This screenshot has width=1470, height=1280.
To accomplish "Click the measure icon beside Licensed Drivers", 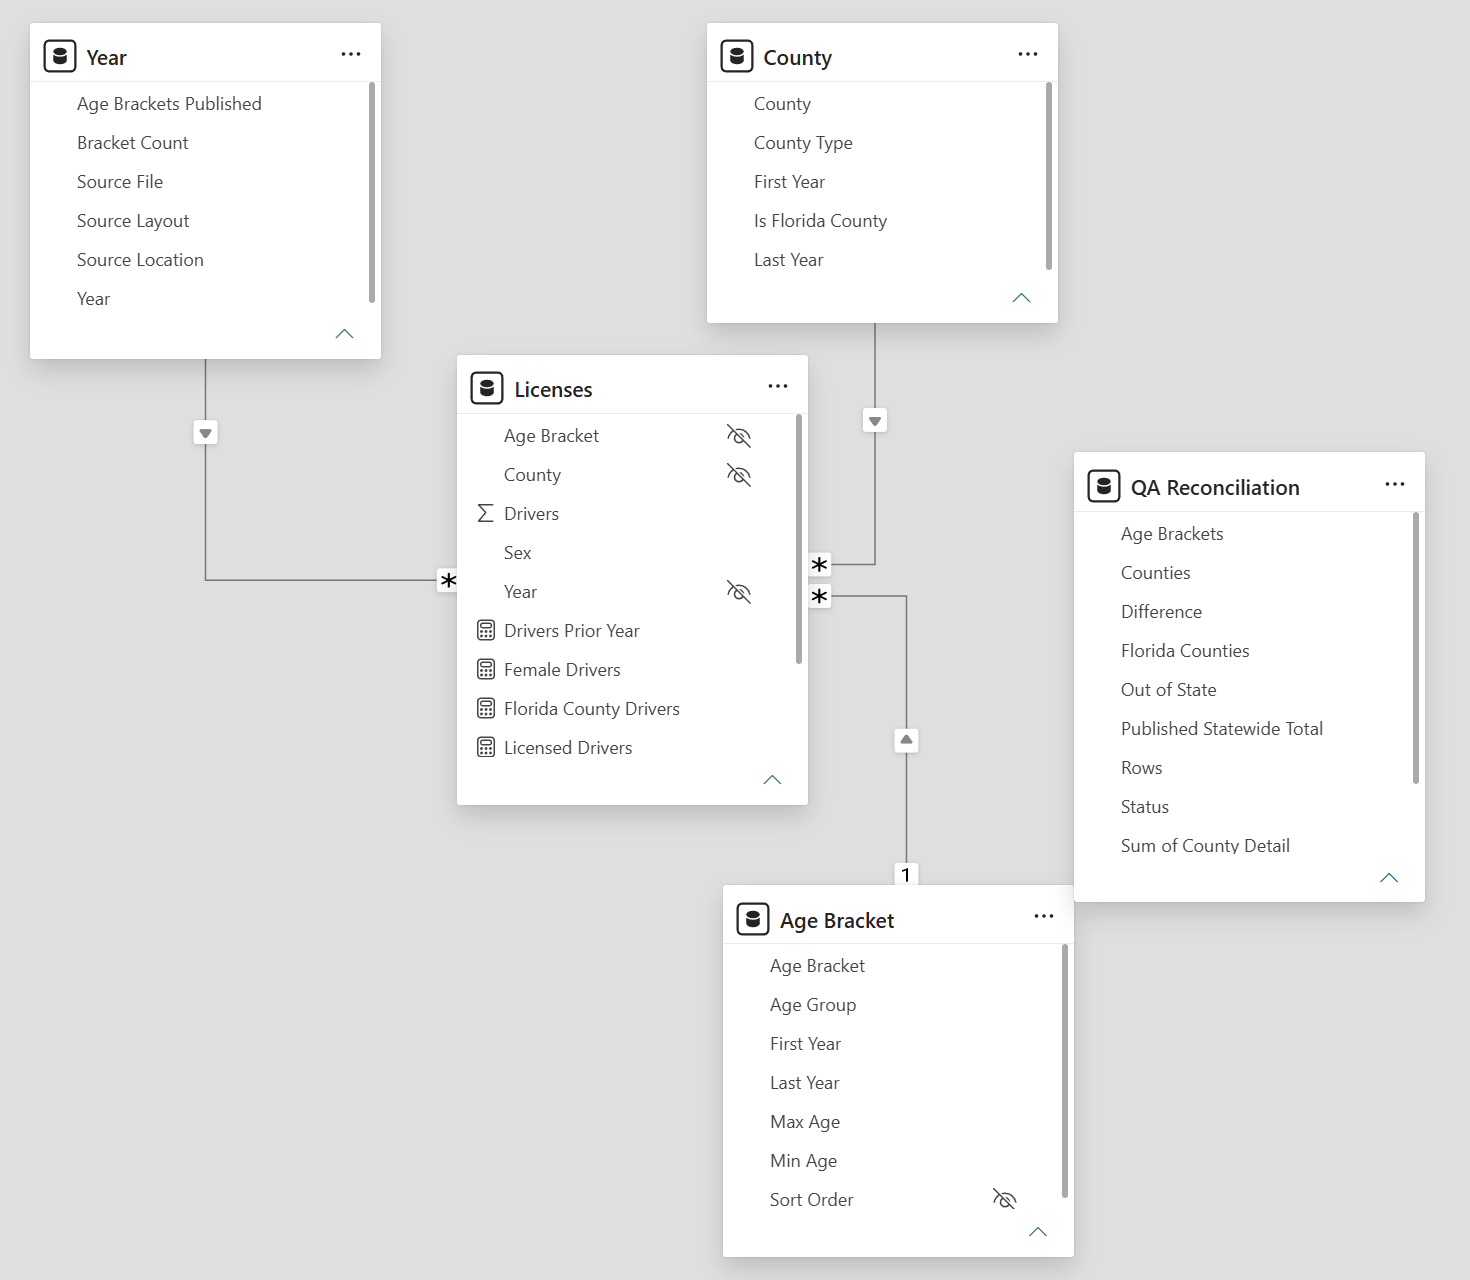I will (486, 747).
